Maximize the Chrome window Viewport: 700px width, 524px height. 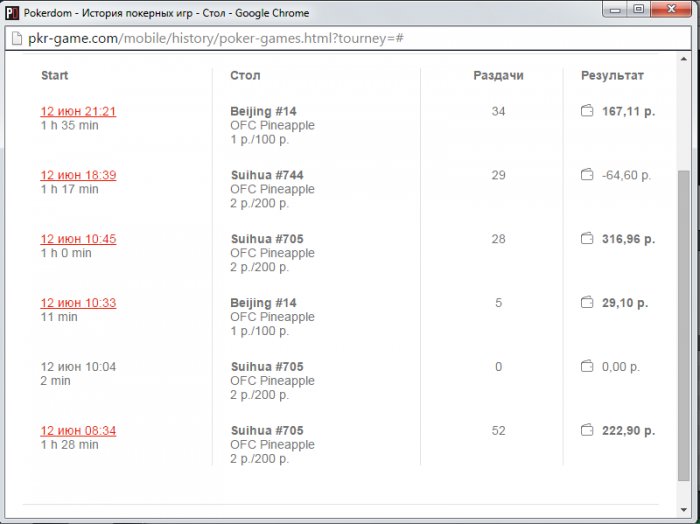click(x=639, y=9)
